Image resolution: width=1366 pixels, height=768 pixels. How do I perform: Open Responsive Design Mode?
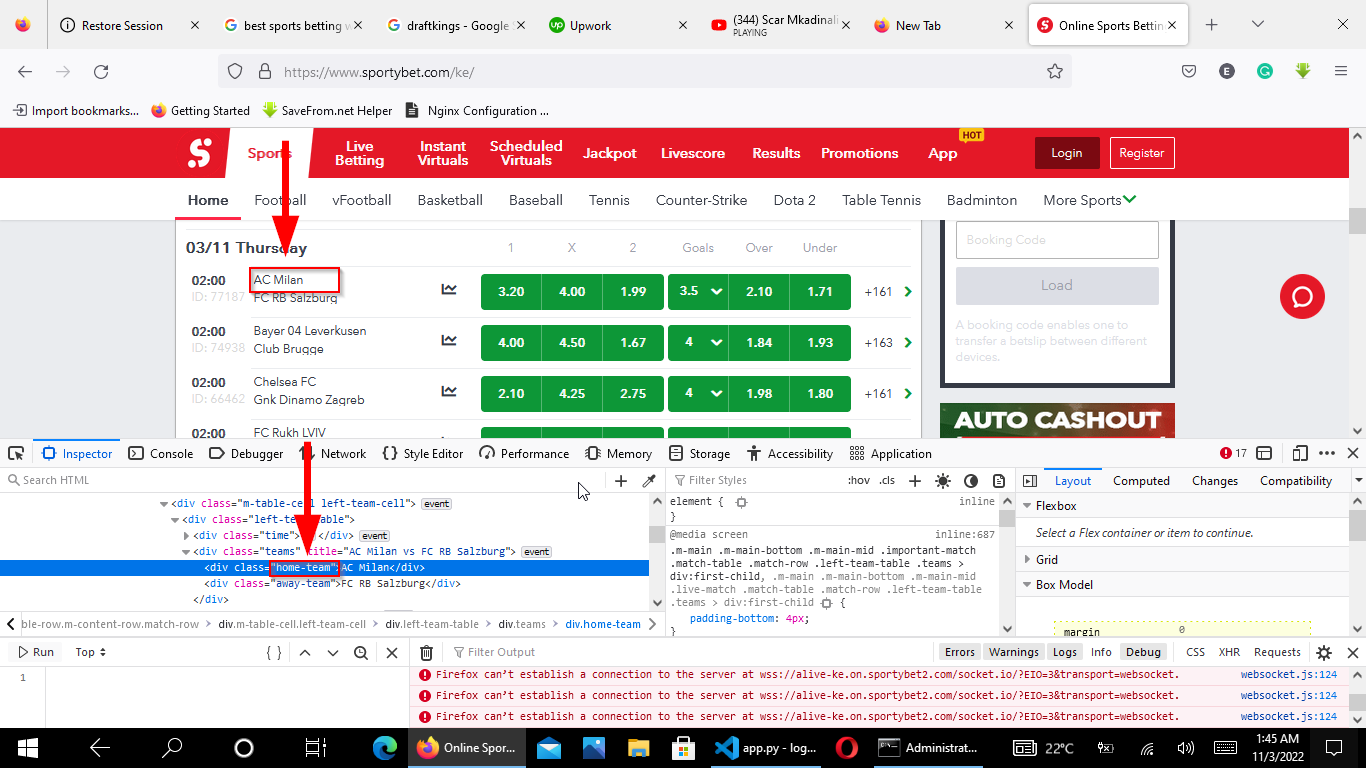1299,453
